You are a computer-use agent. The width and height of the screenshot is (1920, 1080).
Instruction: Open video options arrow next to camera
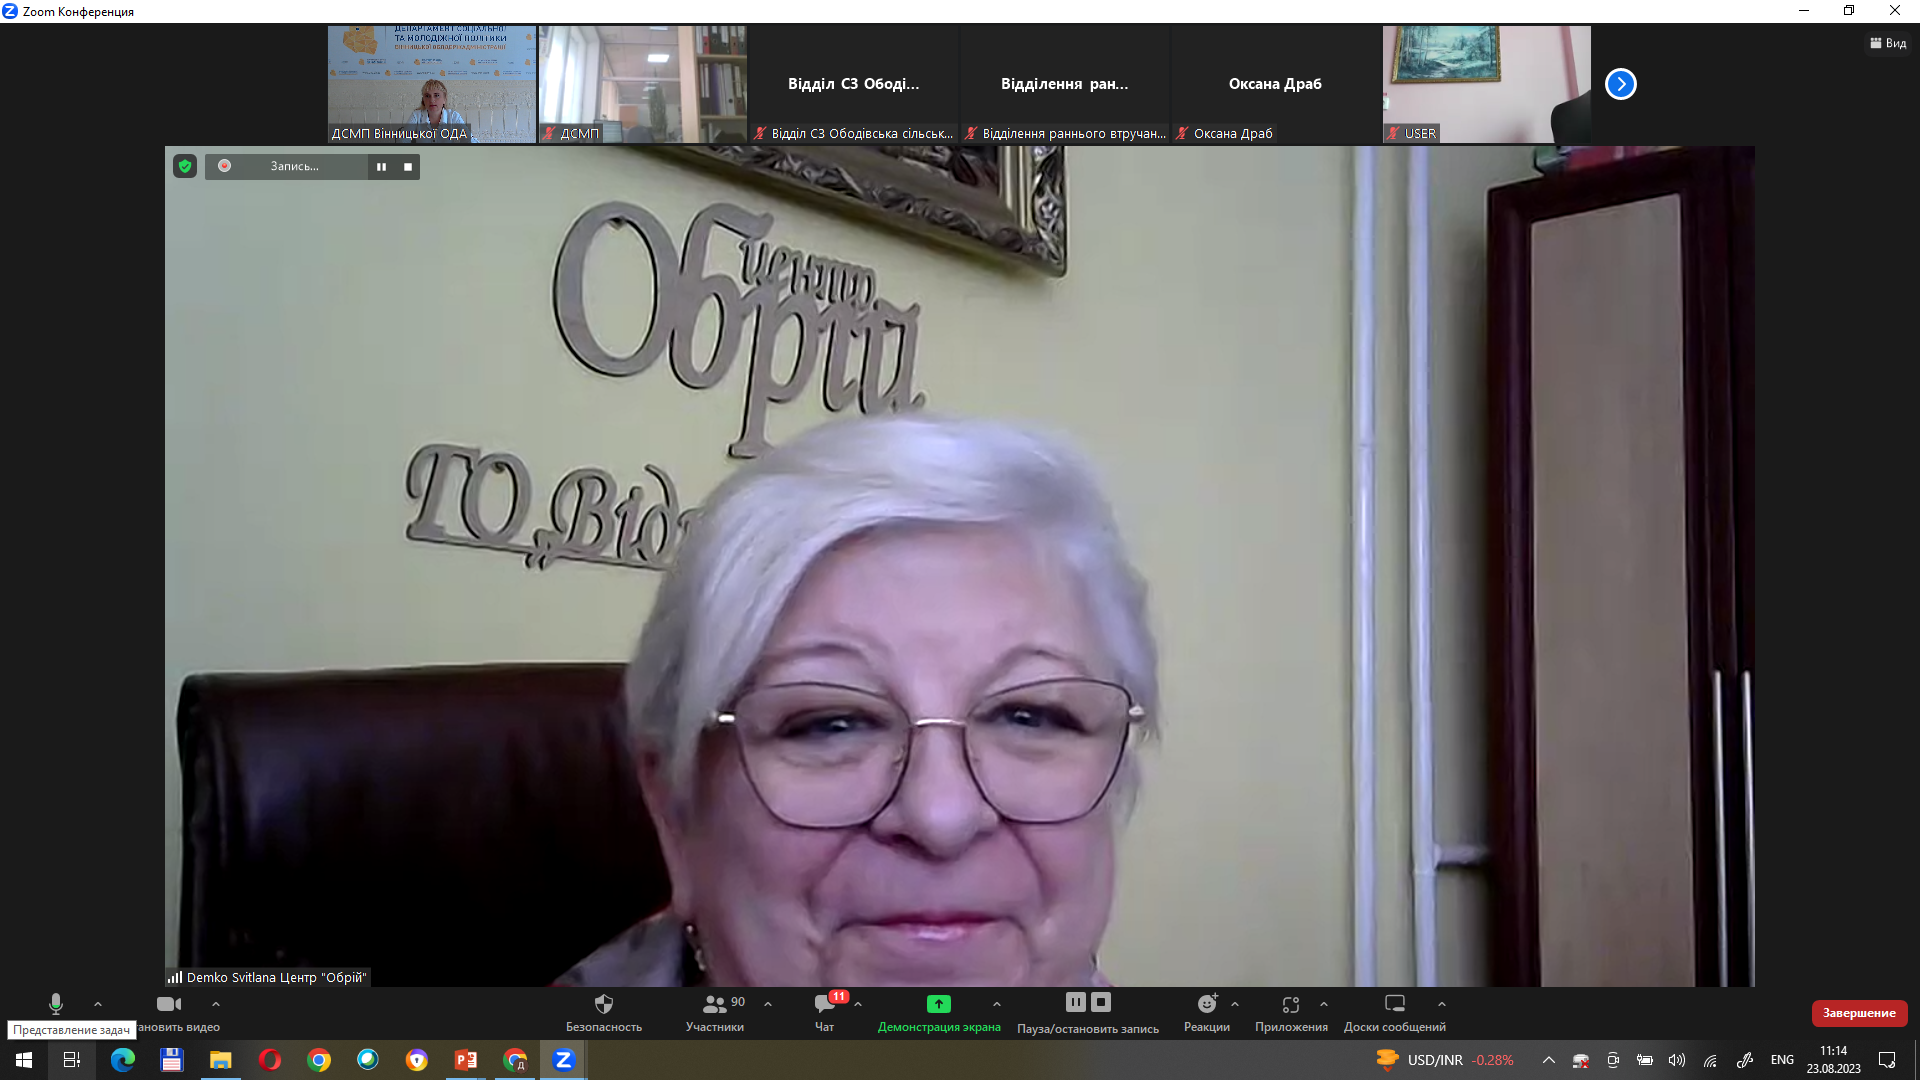pyautogui.click(x=216, y=1004)
